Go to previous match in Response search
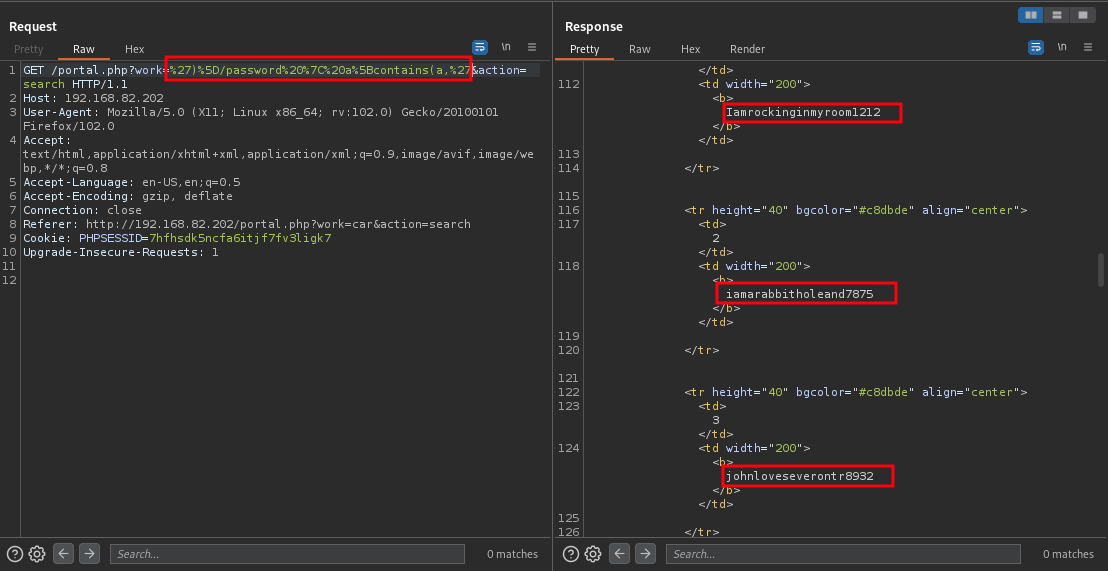Viewport: 1108px width, 571px height. 620,554
